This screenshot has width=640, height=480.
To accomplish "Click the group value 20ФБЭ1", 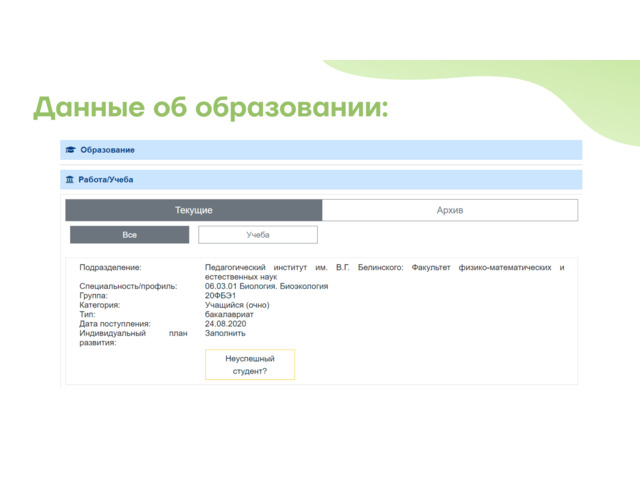I will coord(220,296).
